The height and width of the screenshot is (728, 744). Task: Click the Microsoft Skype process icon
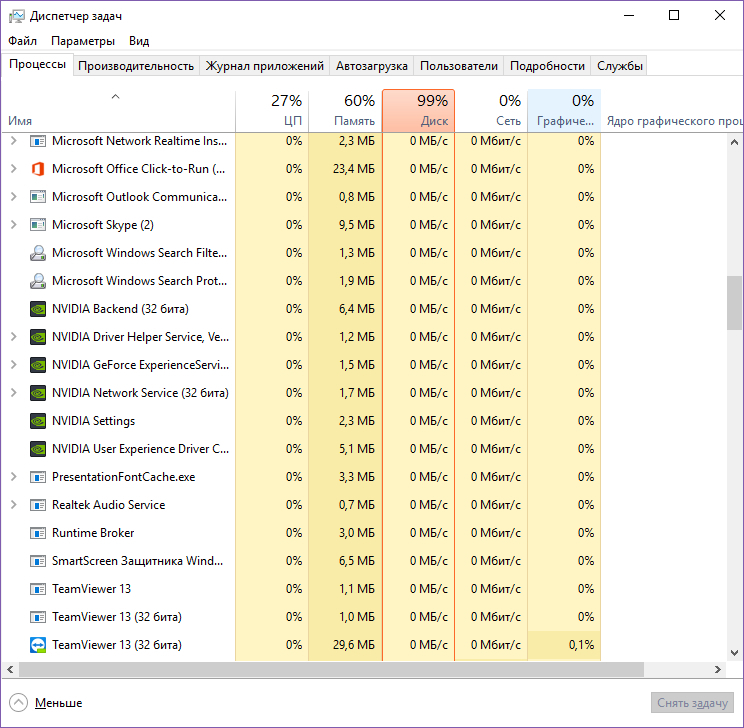[39, 225]
